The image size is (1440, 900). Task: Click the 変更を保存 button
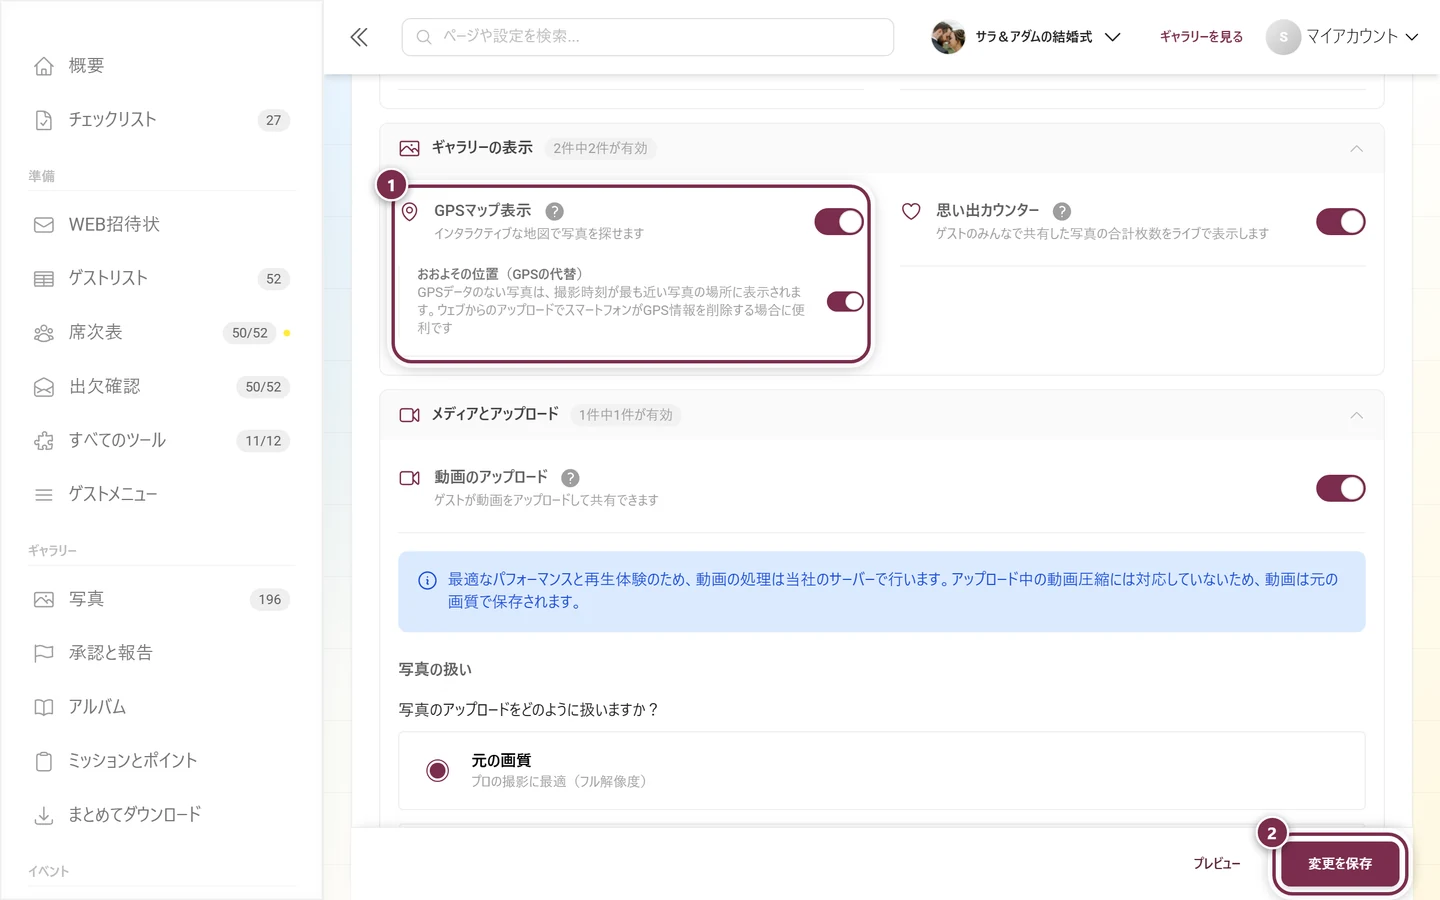pyautogui.click(x=1340, y=864)
